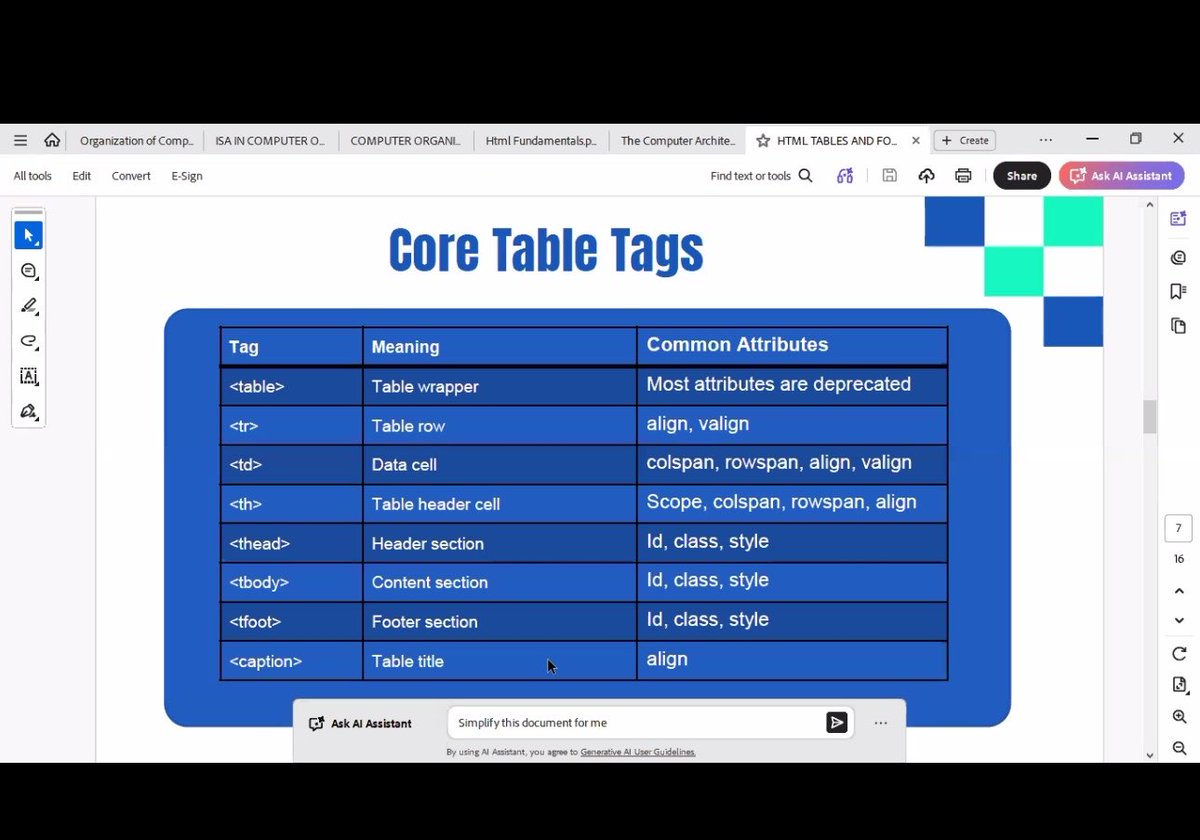
Task: Restore the window size button
Action: point(1135,139)
